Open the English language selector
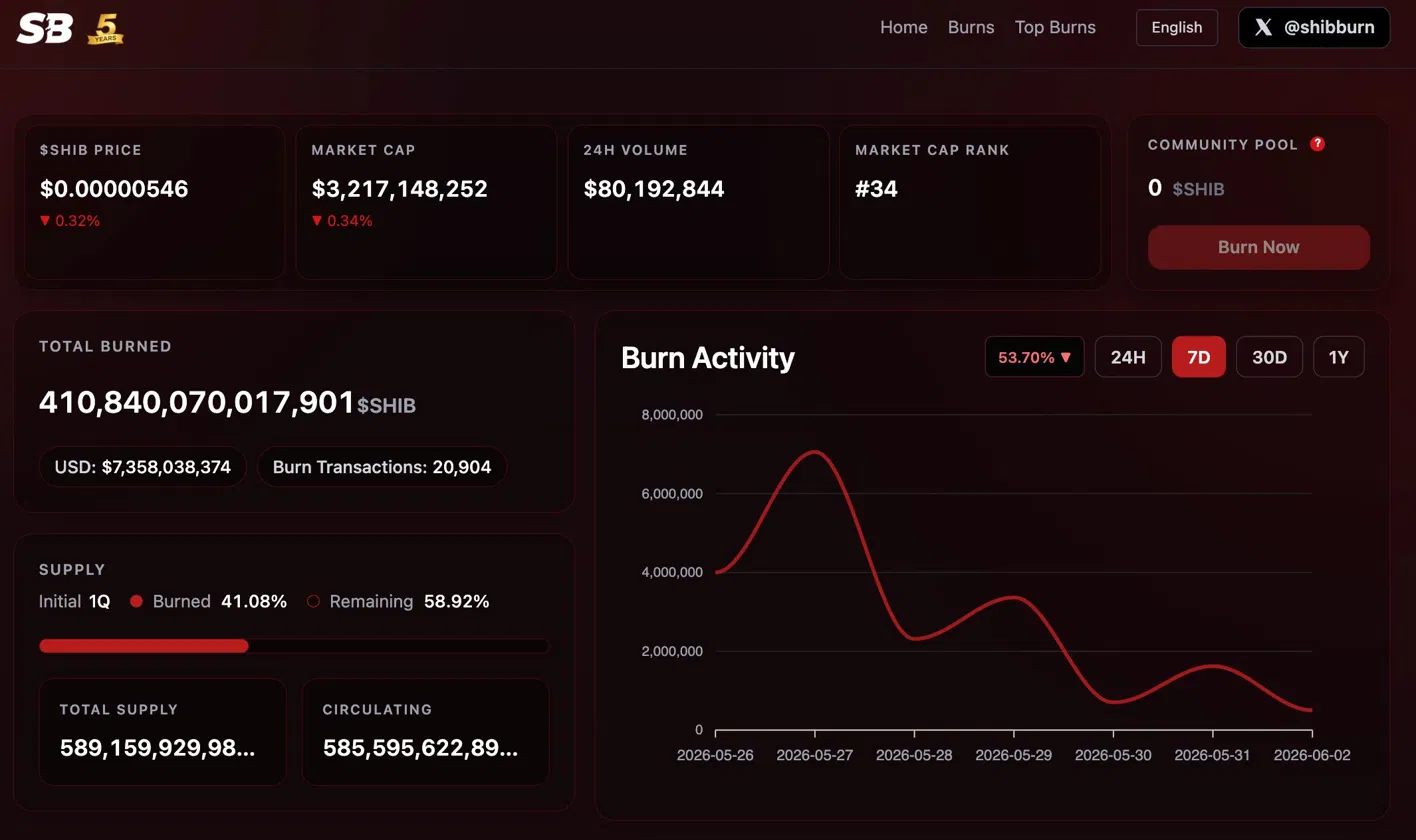Image resolution: width=1416 pixels, height=840 pixels. tap(1177, 28)
